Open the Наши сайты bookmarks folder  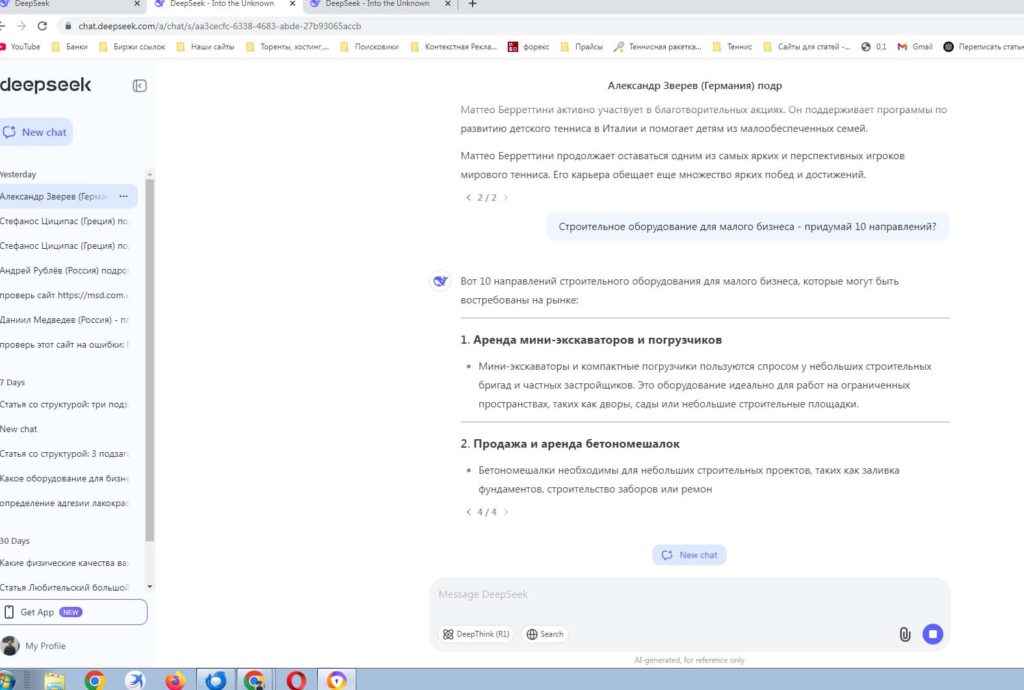point(206,47)
